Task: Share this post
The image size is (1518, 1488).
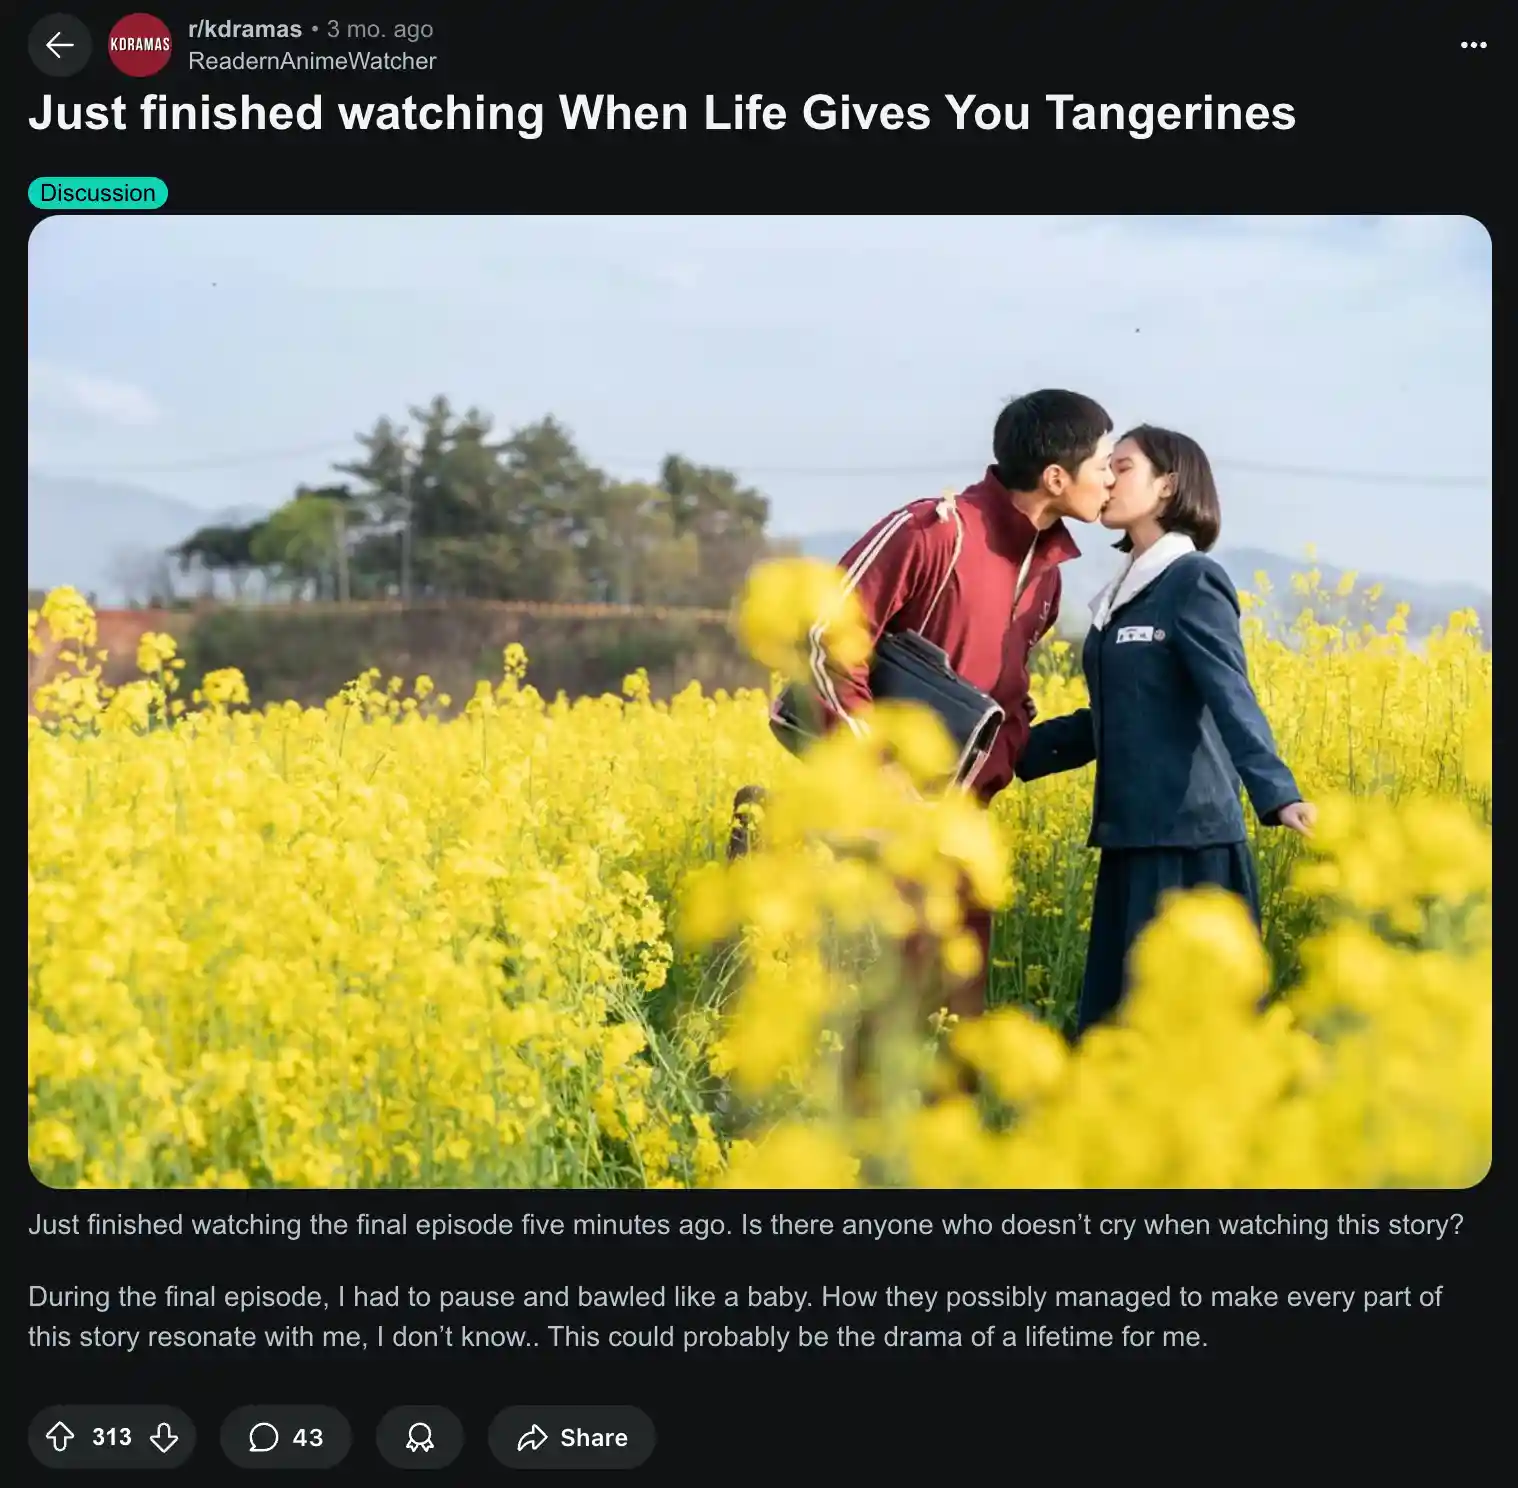Action: coord(572,1437)
